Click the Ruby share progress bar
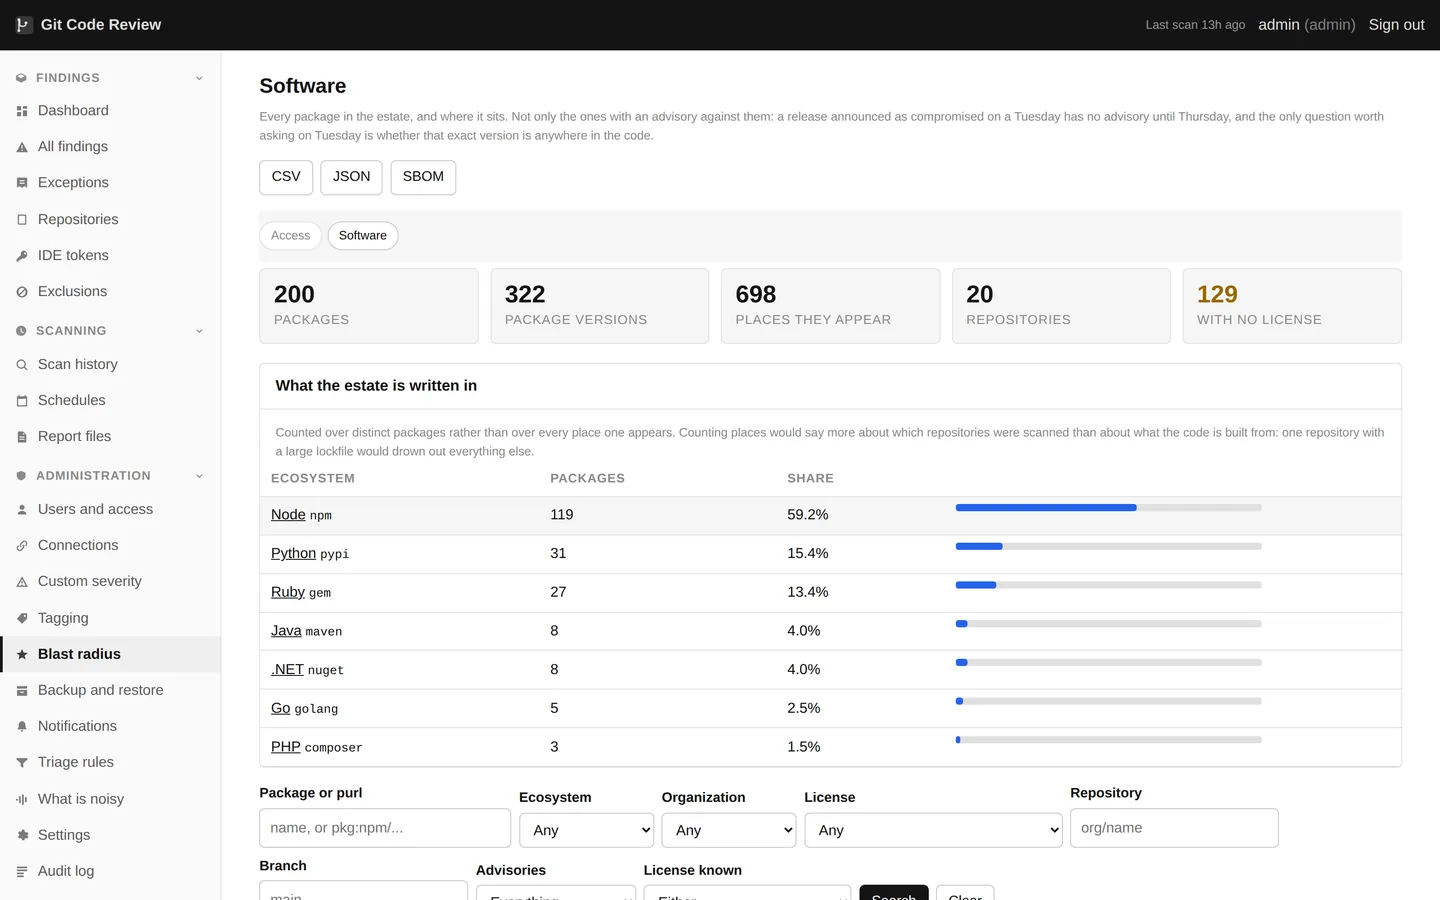1440x900 pixels. click(x=1108, y=585)
